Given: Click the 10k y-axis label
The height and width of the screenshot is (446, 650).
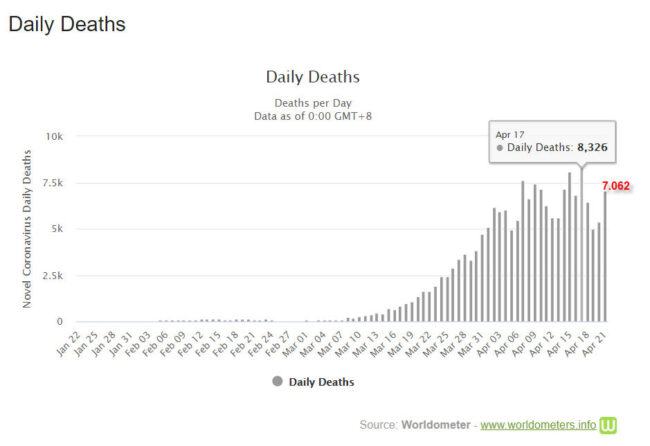Looking at the screenshot, I should (x=53, y=136).
